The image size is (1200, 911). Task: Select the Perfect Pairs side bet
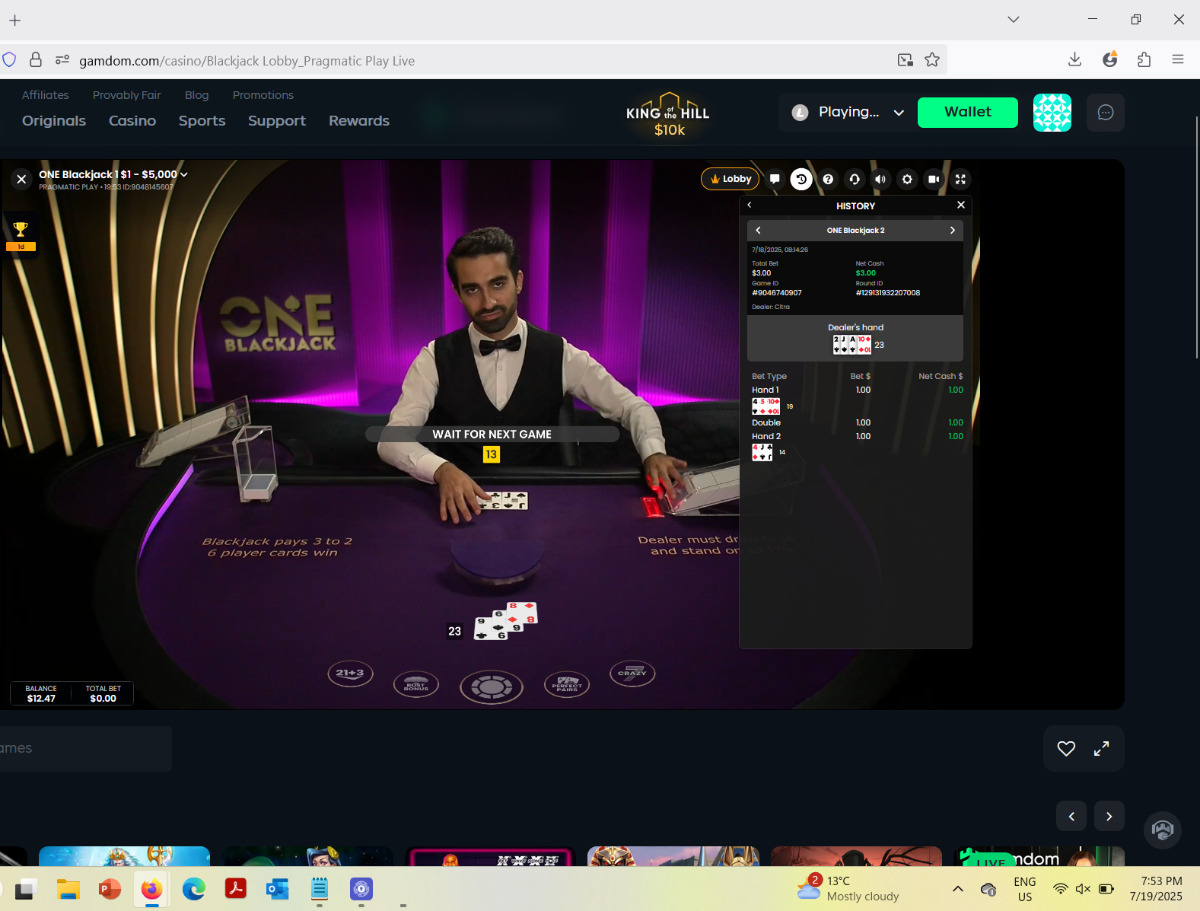click(x=567, y=684)
